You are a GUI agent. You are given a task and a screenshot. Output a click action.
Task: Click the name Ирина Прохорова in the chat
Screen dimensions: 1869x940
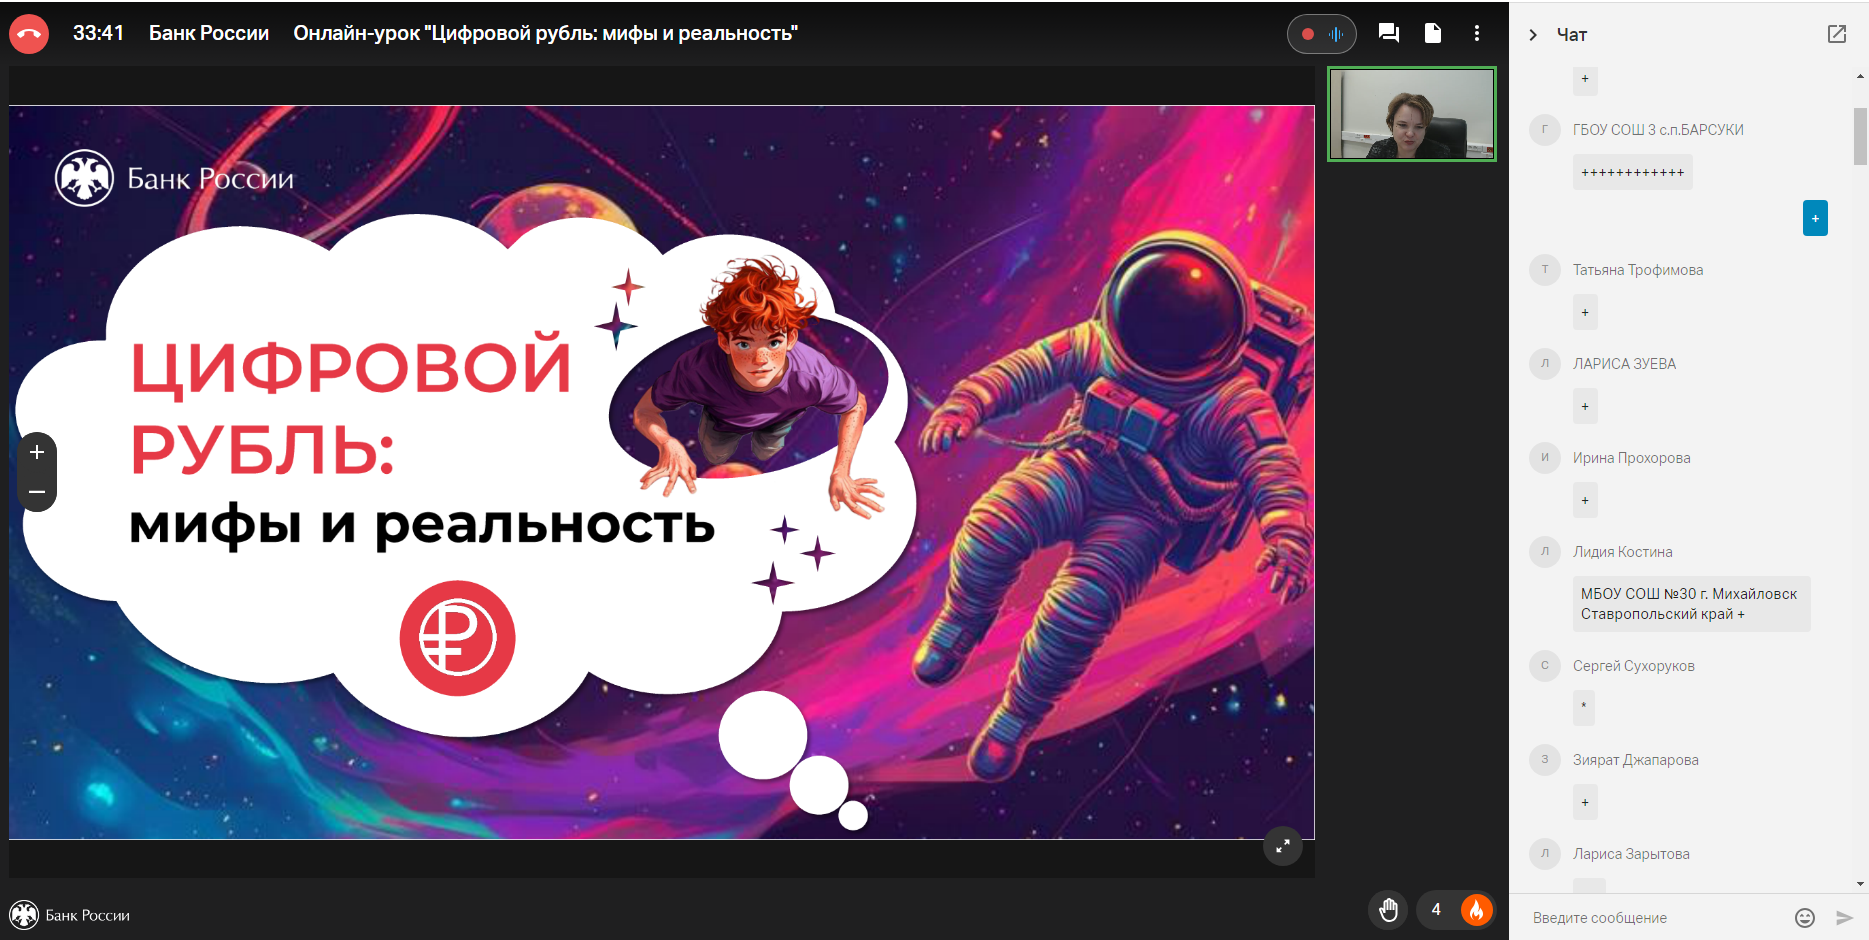pos(1632,458)
